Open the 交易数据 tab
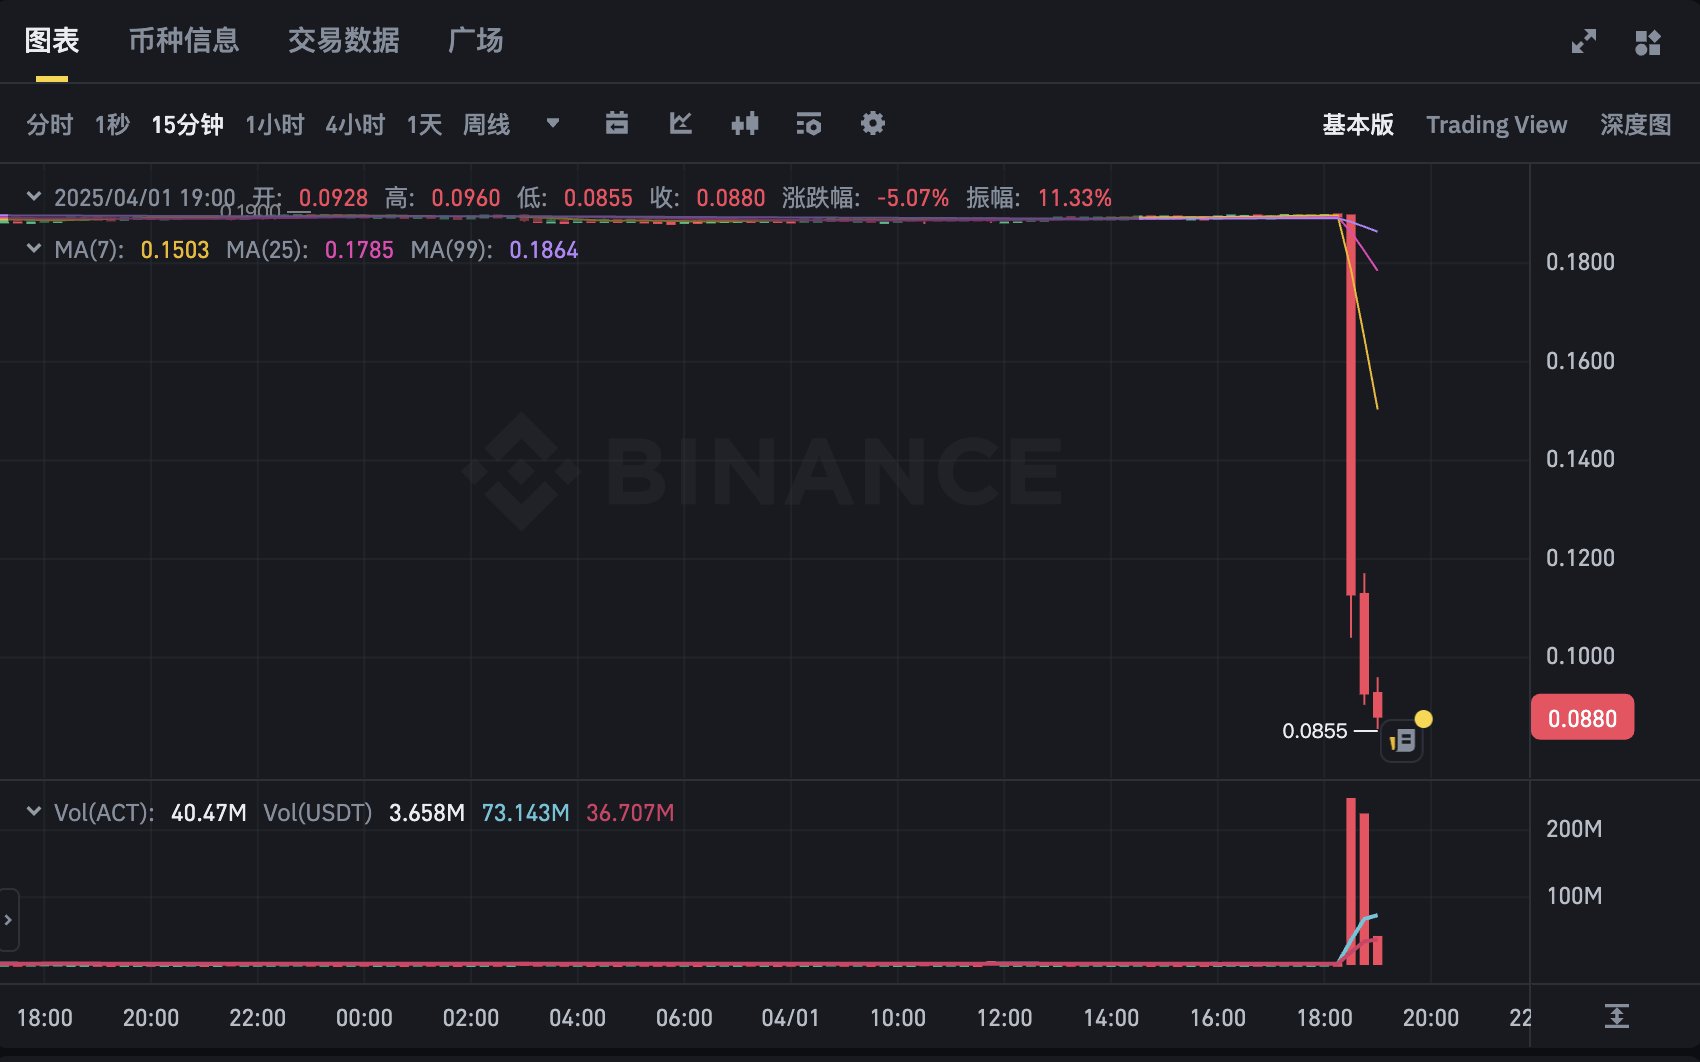This screenshot has height=1062, width=1700. point(343,41)
